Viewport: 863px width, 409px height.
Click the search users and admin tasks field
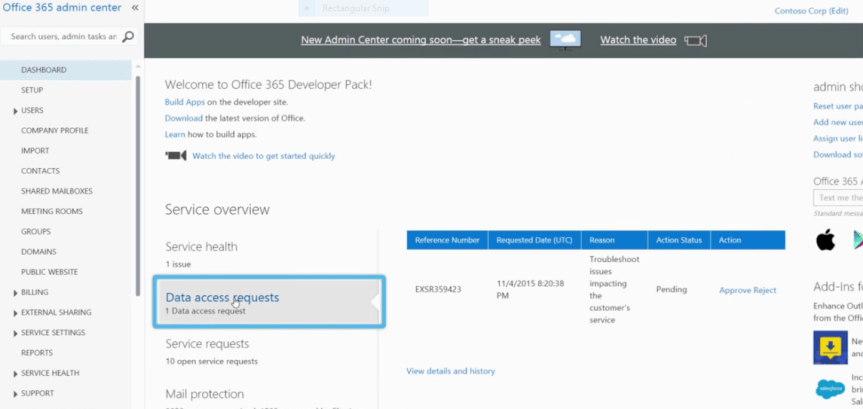pyautogui.click(x=62, y=36)
